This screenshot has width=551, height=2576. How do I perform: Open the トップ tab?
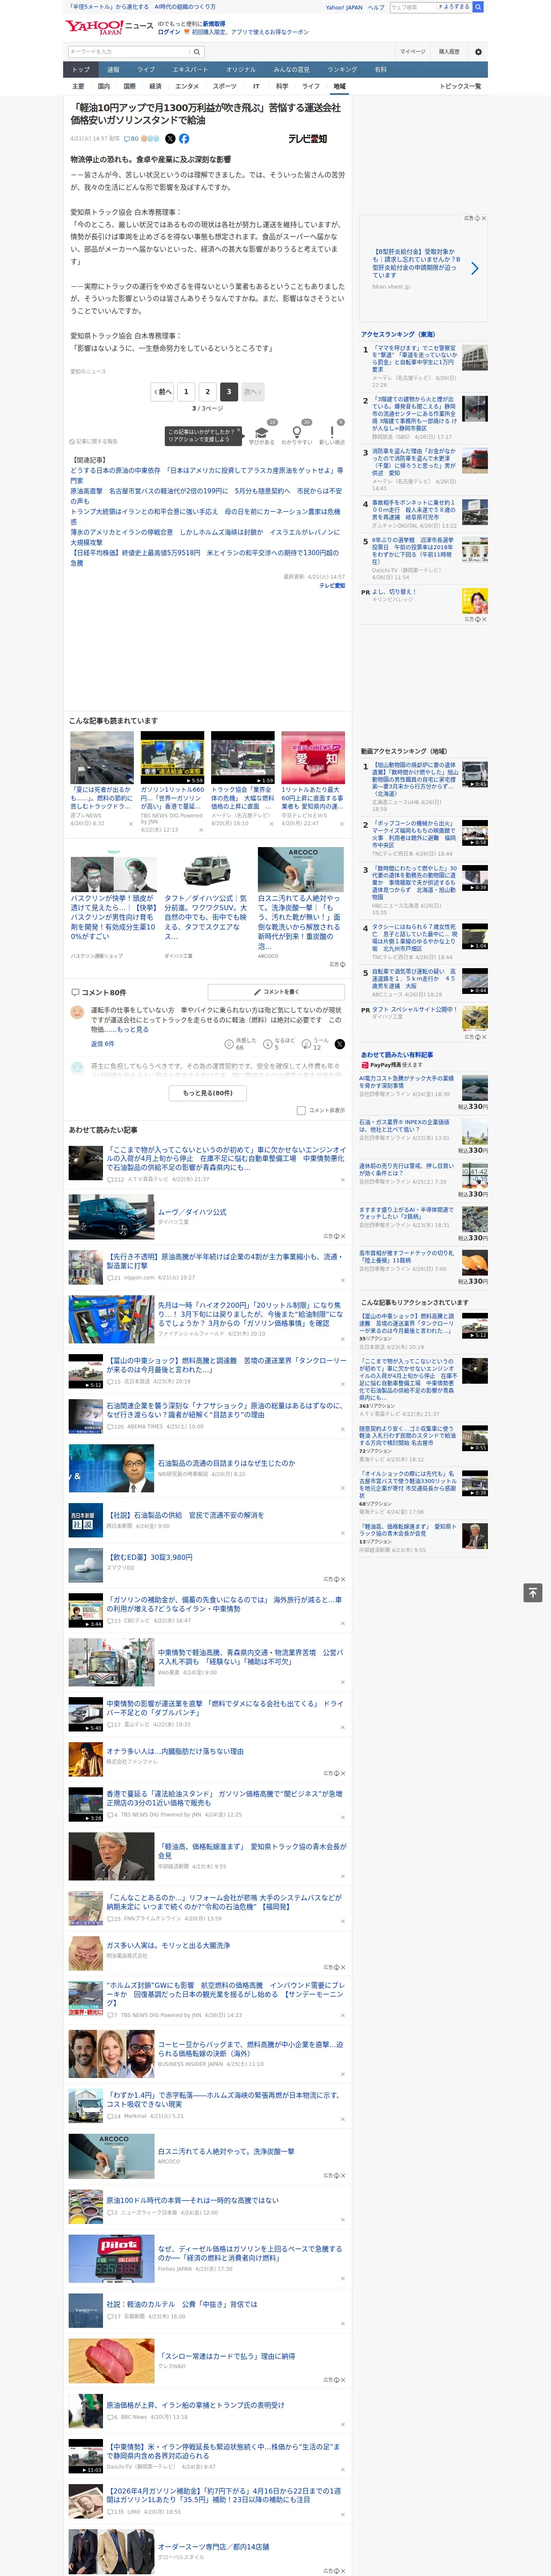point(81,70)
